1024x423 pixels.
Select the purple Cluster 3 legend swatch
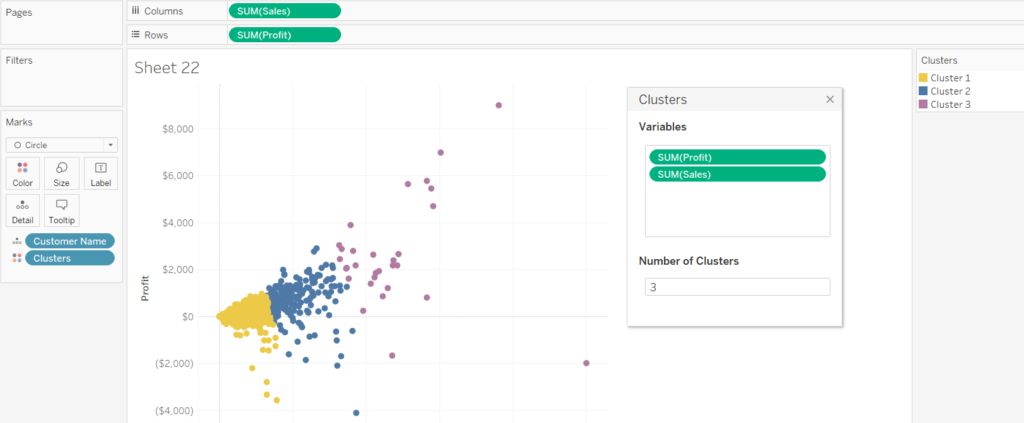pos(924,104)
